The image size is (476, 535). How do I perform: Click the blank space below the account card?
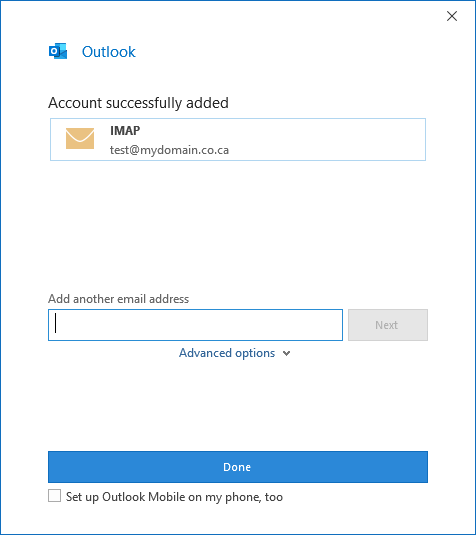[238, 225]
